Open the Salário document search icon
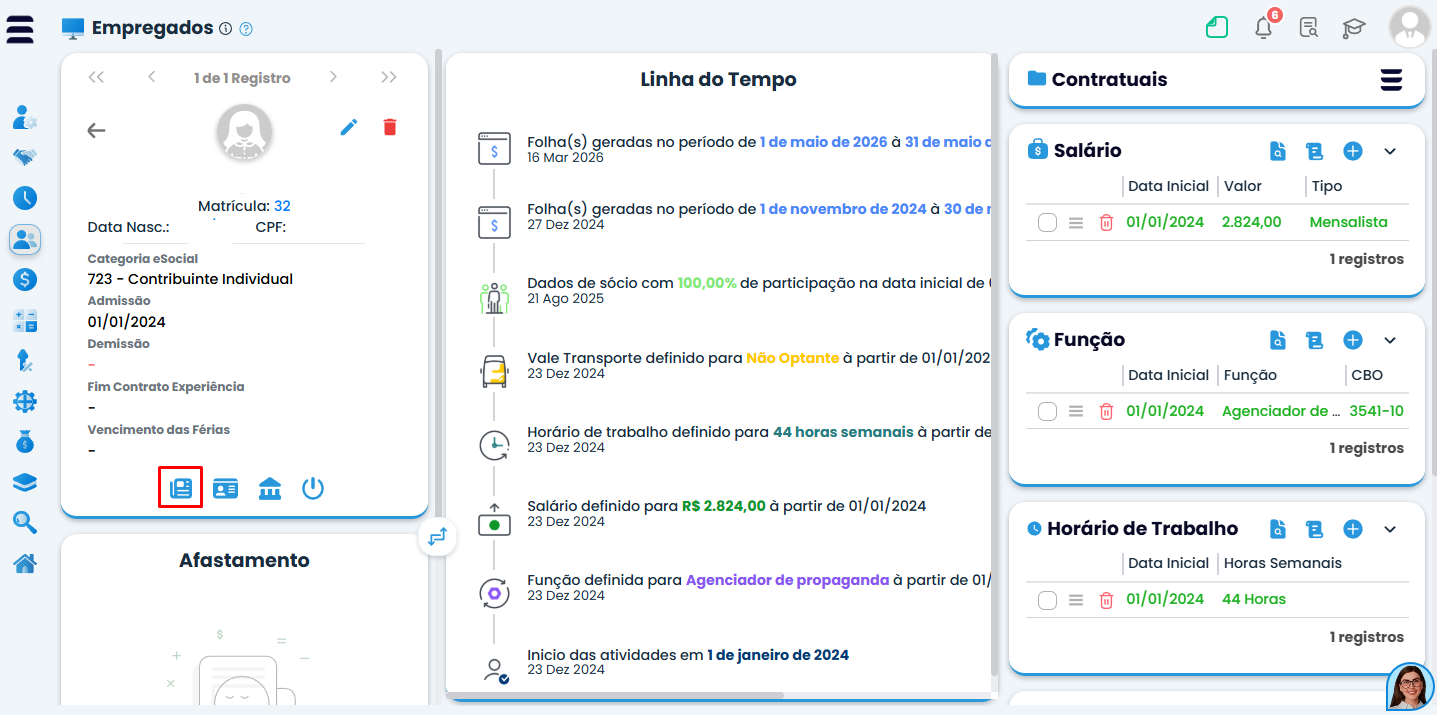 click(1277, 151)
